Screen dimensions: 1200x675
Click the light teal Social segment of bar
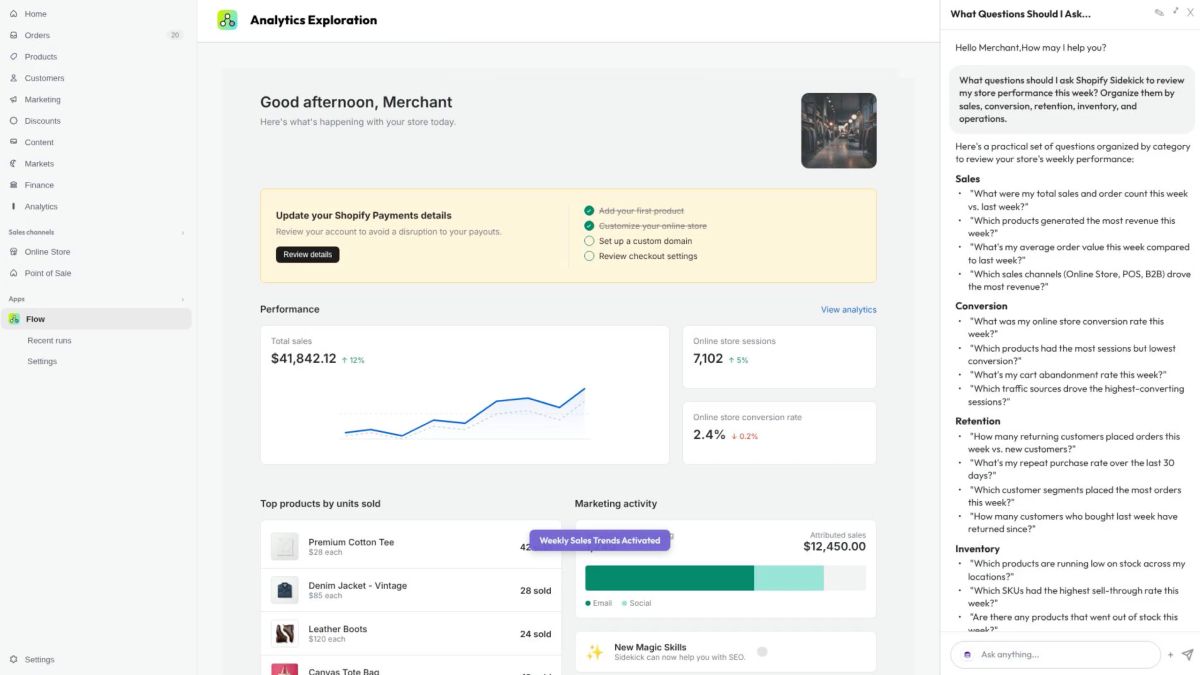[789, 578]
